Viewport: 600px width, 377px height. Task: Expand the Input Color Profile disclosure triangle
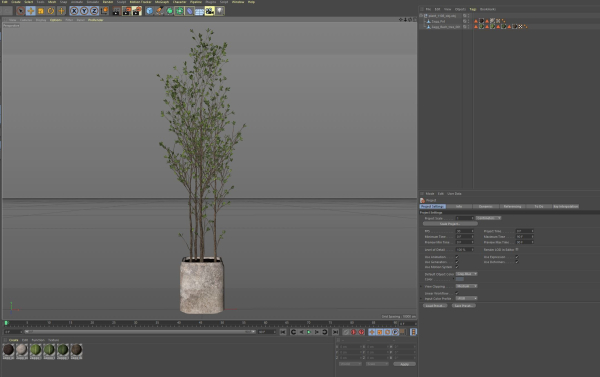point(422,299)
